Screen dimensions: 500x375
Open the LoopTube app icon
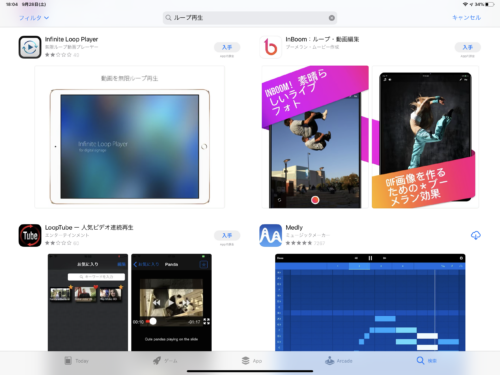point(30,235)
